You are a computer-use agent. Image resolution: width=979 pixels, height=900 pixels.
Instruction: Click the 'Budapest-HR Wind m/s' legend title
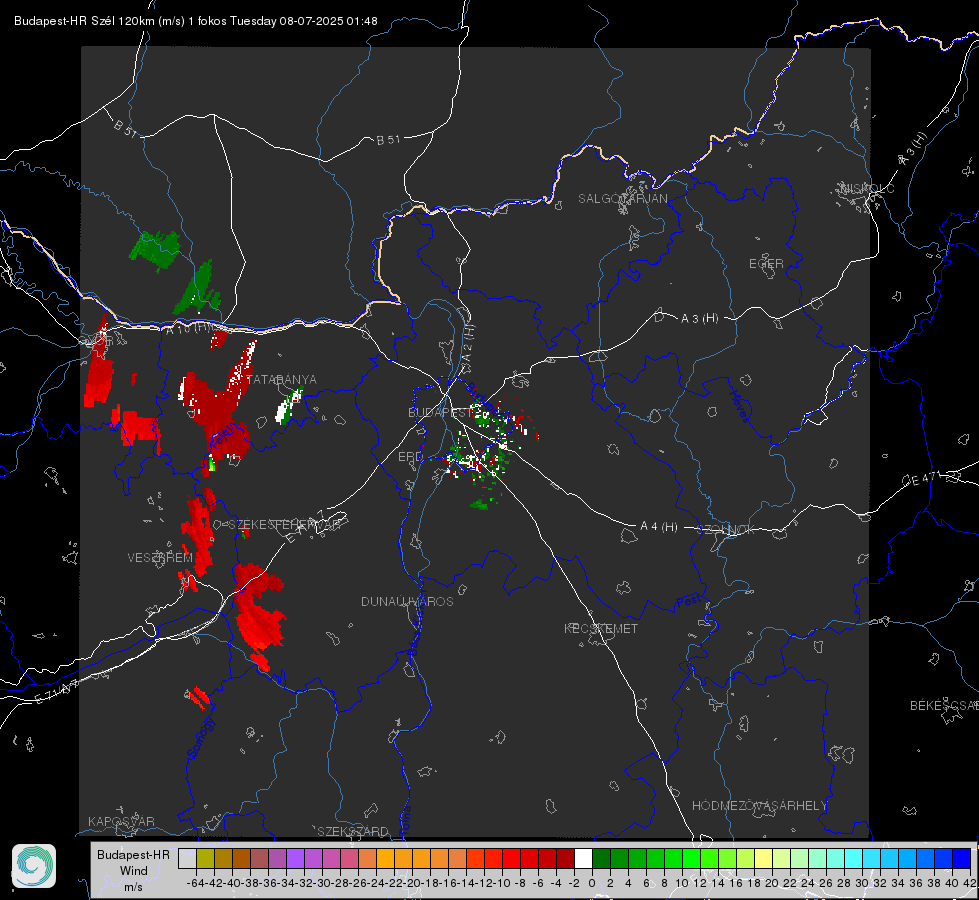click(x=133, y=870)
